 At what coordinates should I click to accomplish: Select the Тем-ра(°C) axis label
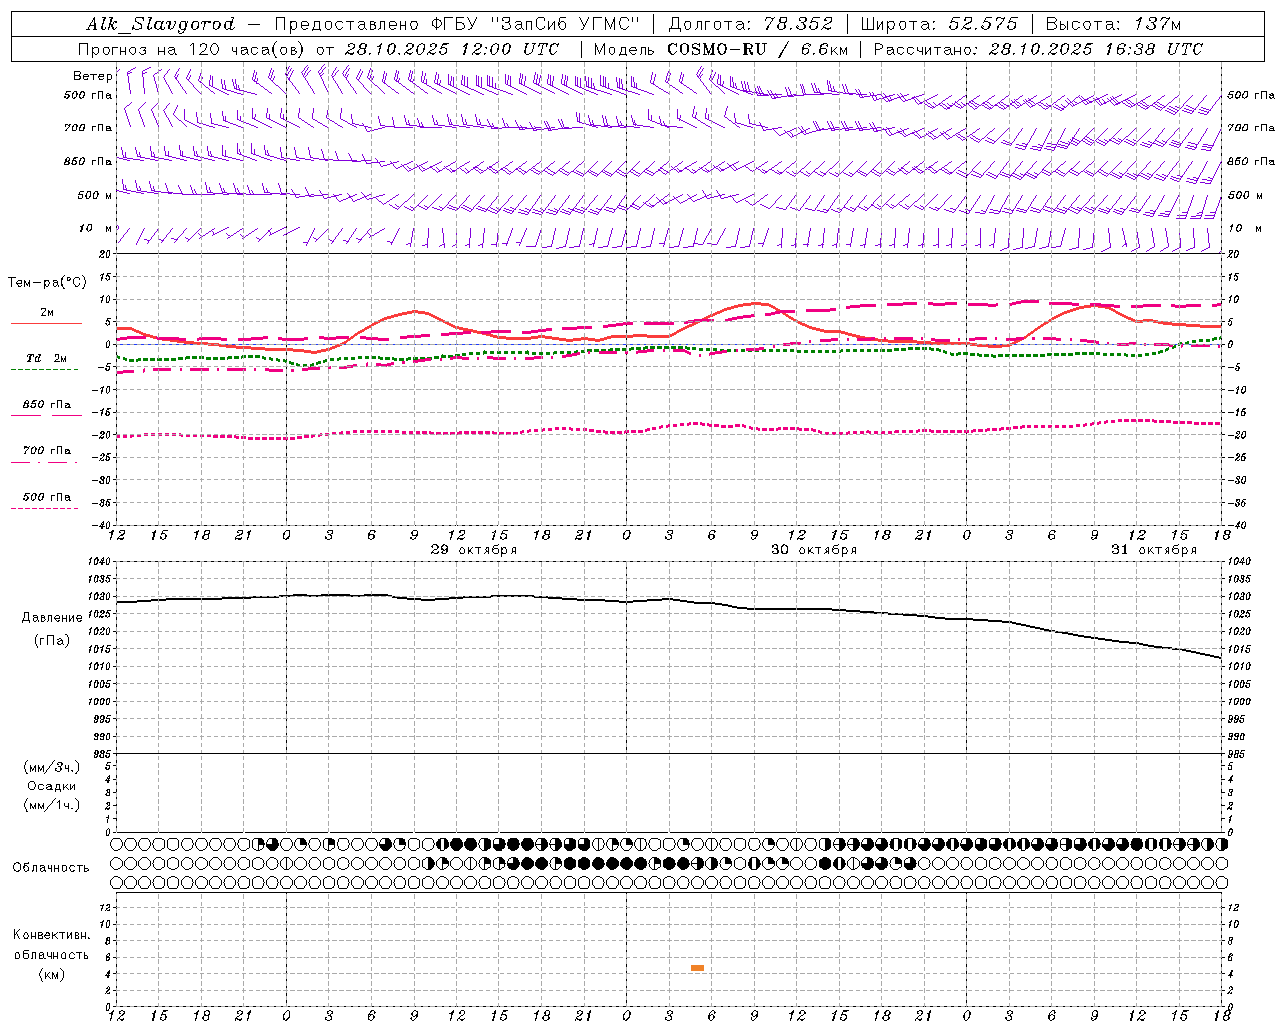(x=47, y=283)
